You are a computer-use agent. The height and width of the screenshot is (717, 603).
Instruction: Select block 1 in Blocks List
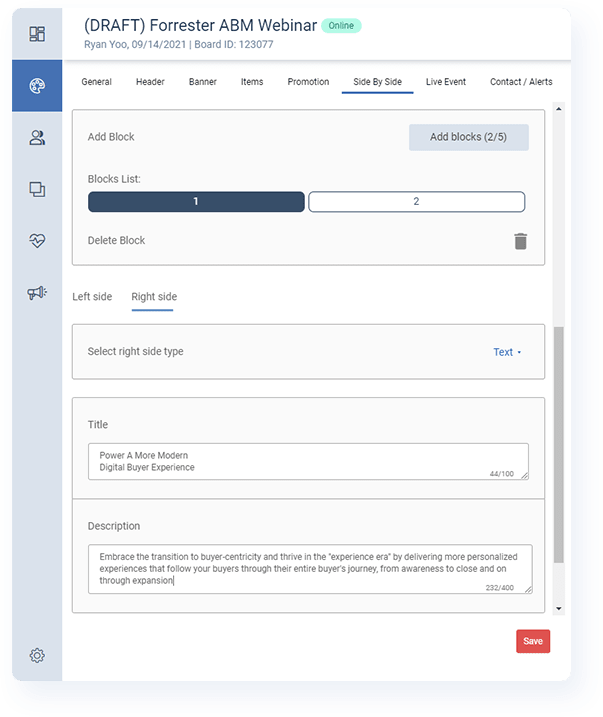(x=196, y=202)
